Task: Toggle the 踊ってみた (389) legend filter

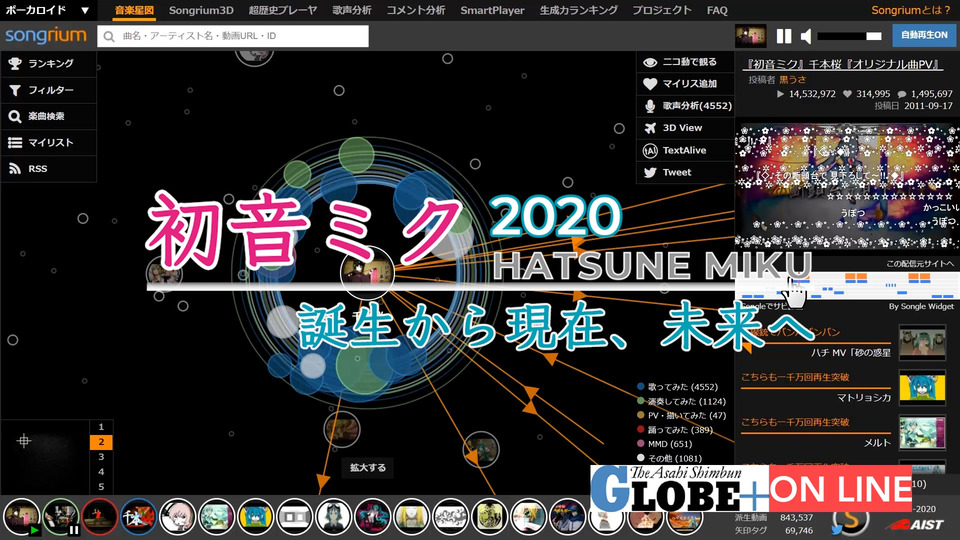Action: [x=675, y=430]
